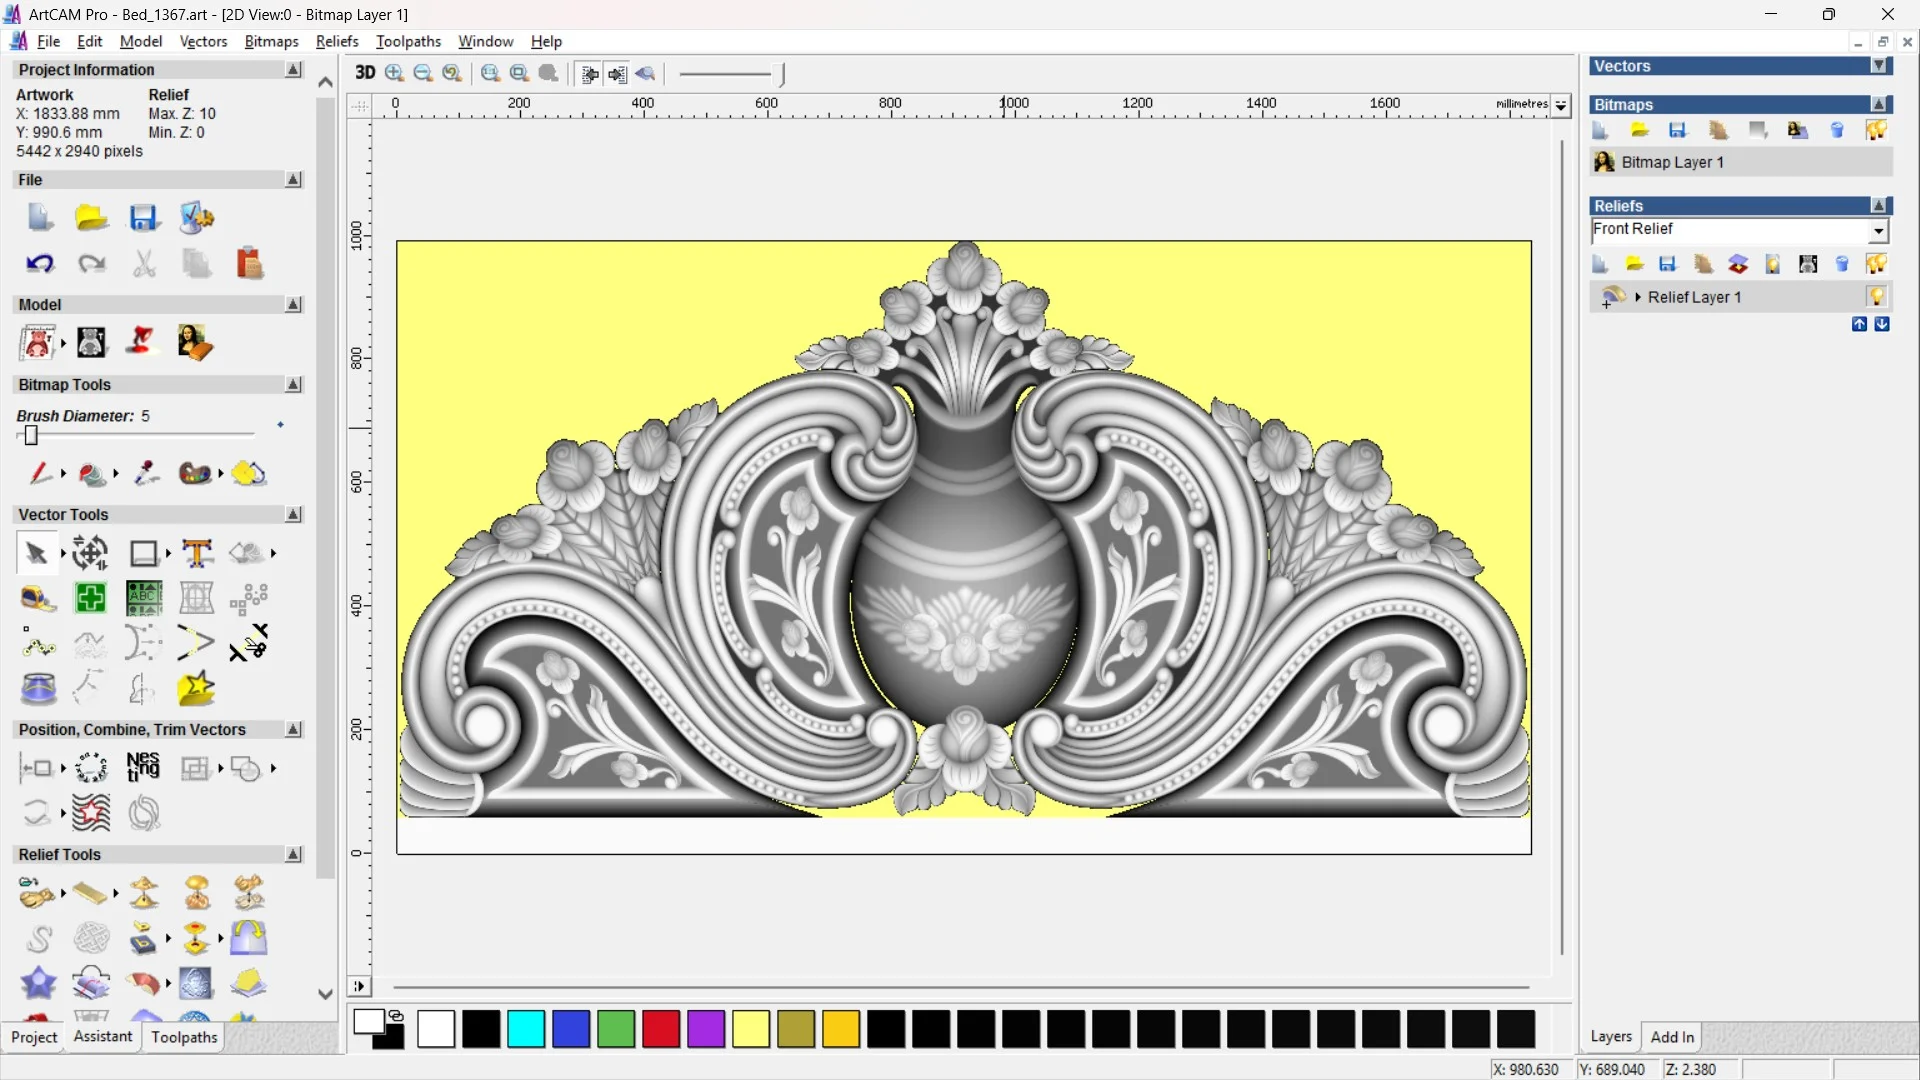1920x1080 pixels.
Task: Select the Node editing tool
Action: pos(38,645)
